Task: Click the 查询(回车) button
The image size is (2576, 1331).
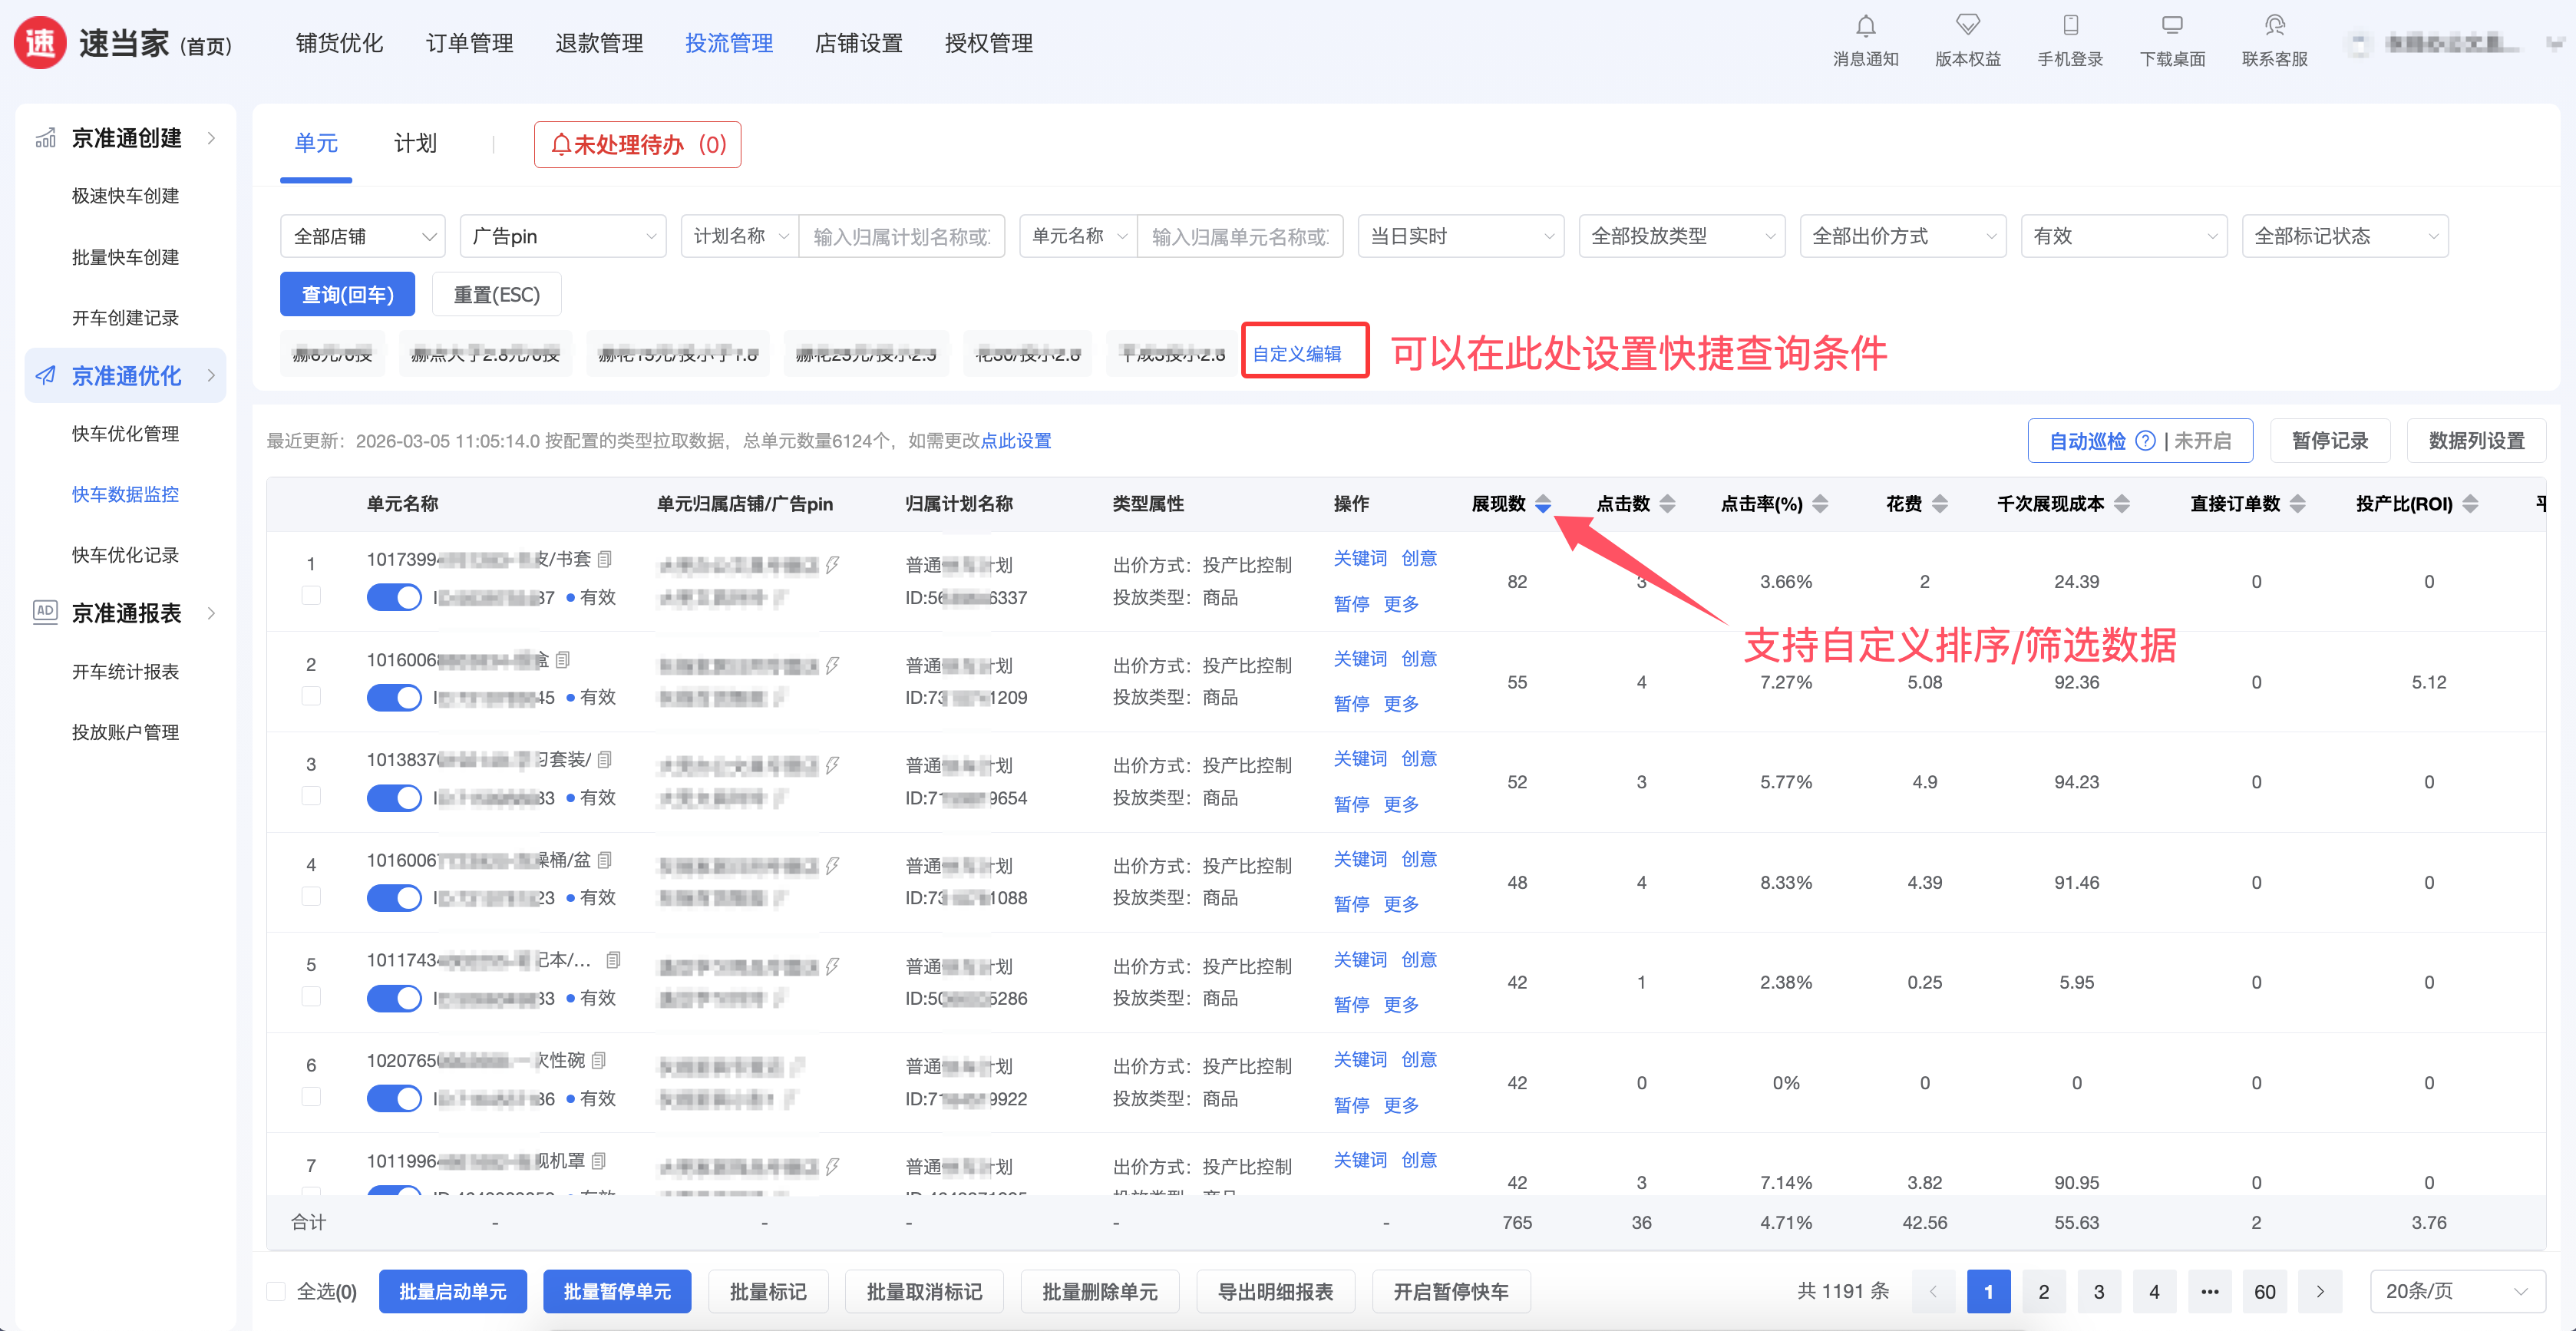Action: (x=347, y=294)
